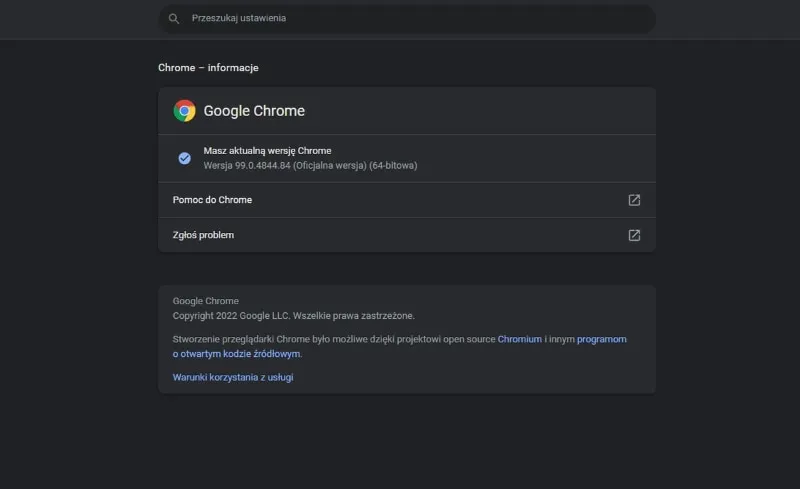The height and width of the screenshot is (489, 800).
Task: Click the 'Chrome – informacje' page heading
Action: point(208,68)
